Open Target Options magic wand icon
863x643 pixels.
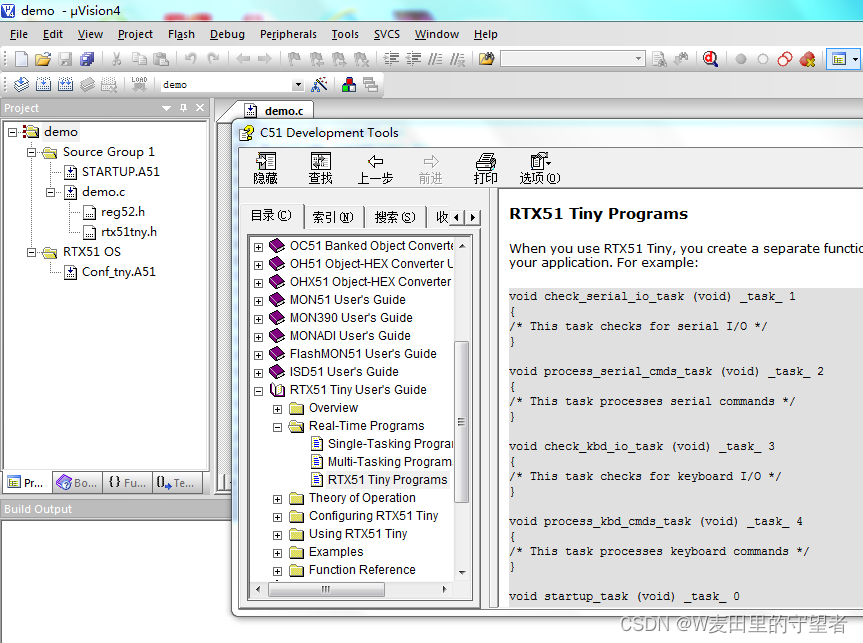click(x=319, y=84)
